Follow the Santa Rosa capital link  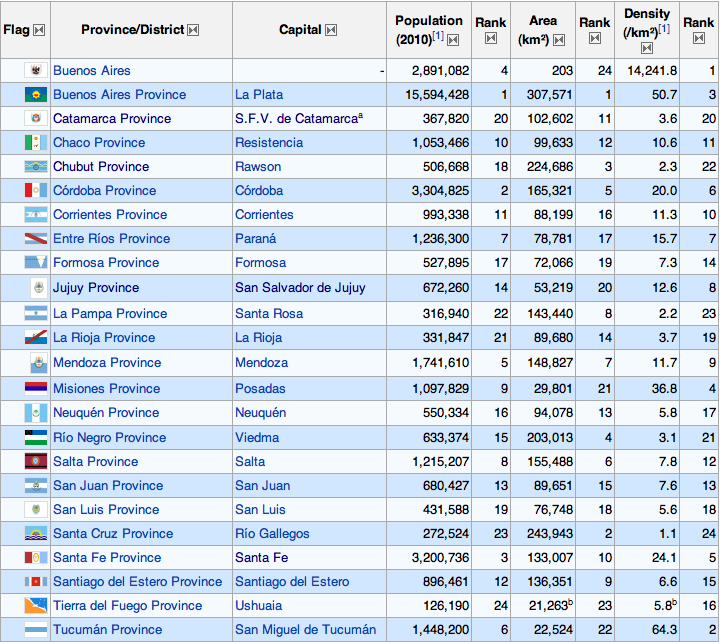click(x=269, y=314)
